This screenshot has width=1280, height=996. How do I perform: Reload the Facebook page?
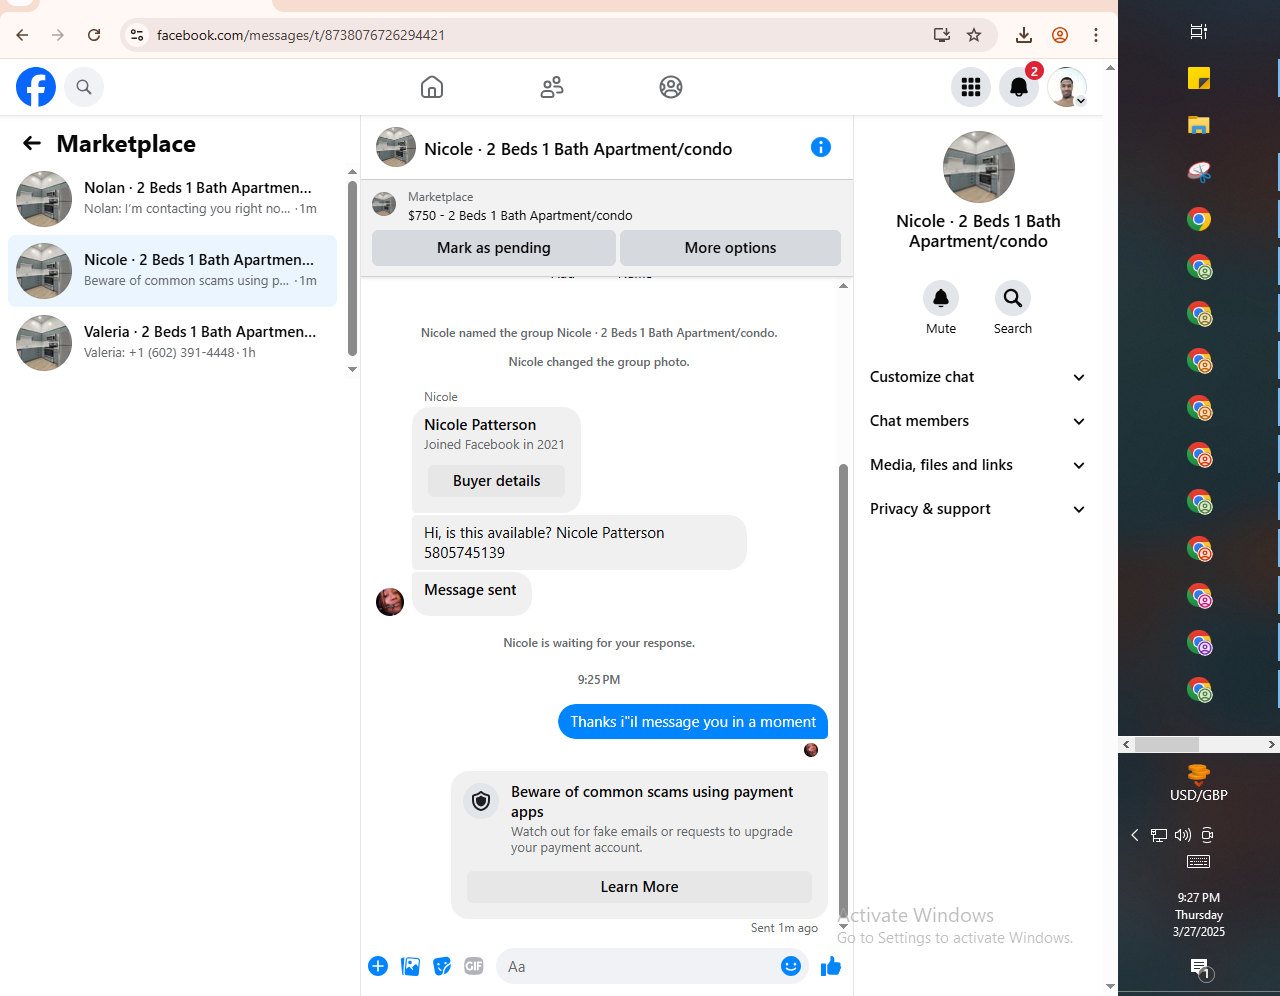[94, 35]
